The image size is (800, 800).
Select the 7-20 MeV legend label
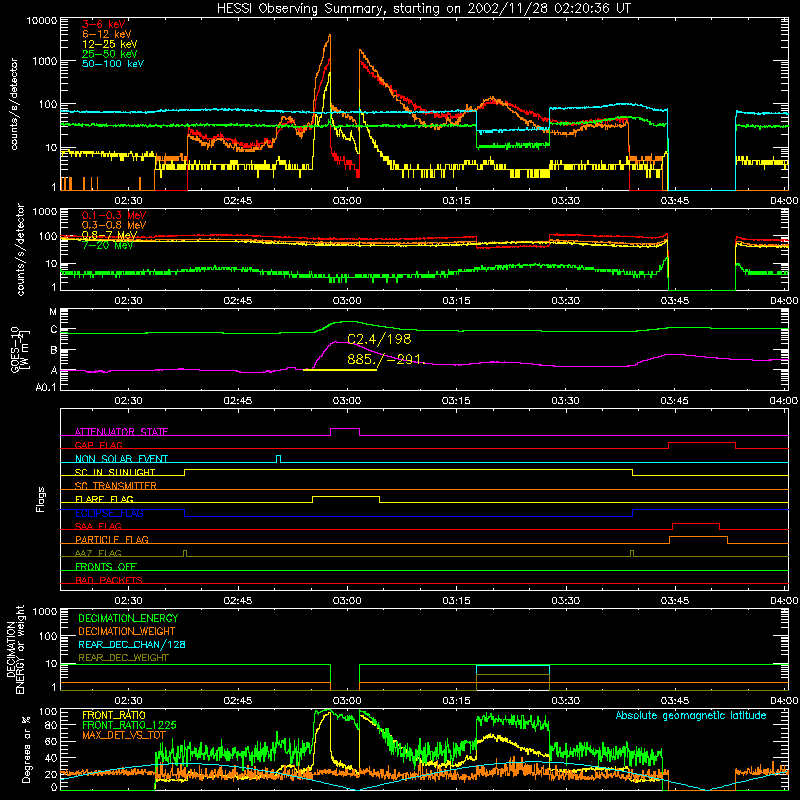(x=107, y=245)
